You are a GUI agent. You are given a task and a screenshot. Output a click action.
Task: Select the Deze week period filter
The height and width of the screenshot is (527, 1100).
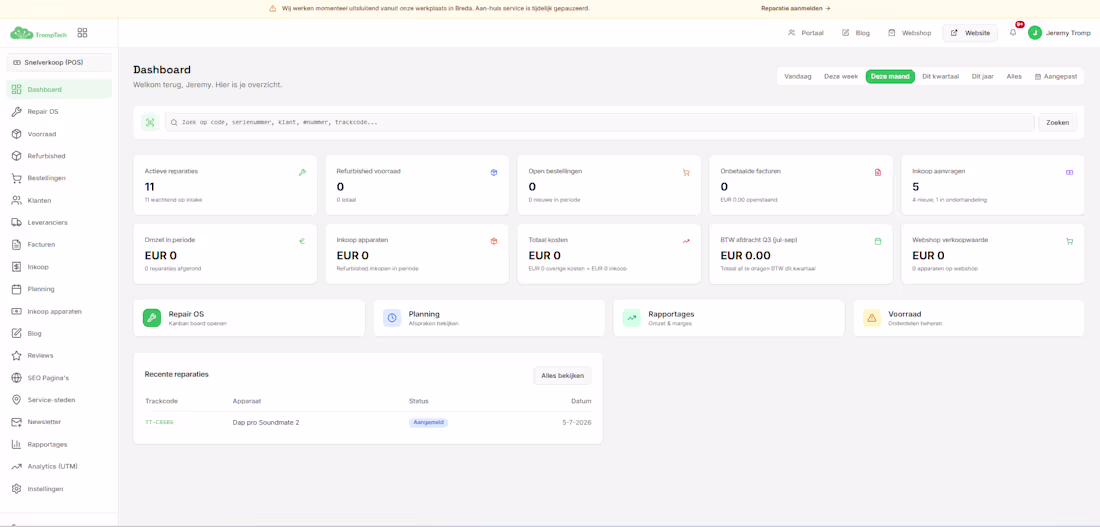[x=841, y=76]
